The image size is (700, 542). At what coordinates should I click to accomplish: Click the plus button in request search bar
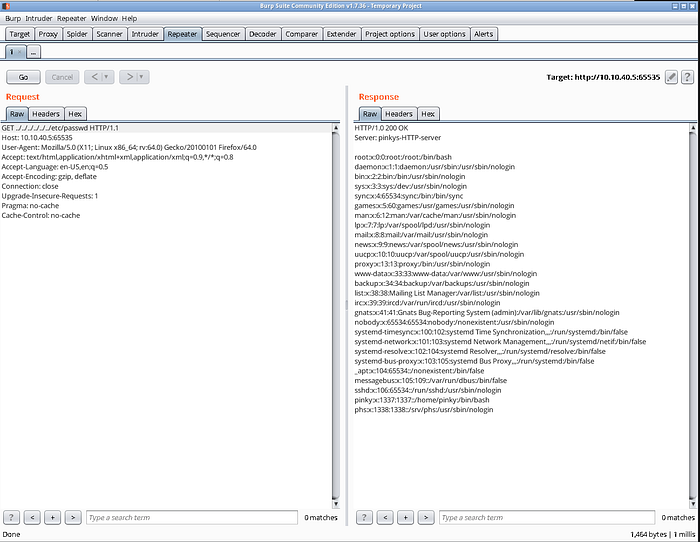click(x=52, y=517)
